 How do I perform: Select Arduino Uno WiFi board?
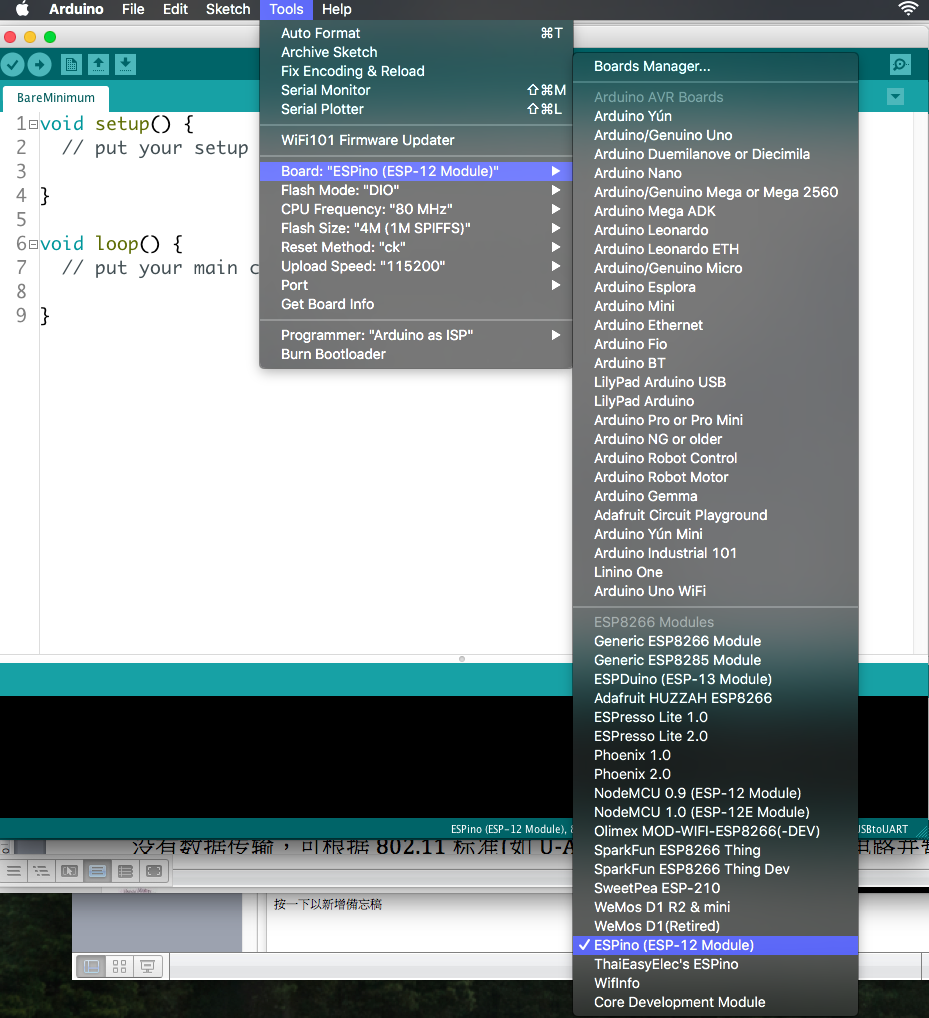coord(715,591)
